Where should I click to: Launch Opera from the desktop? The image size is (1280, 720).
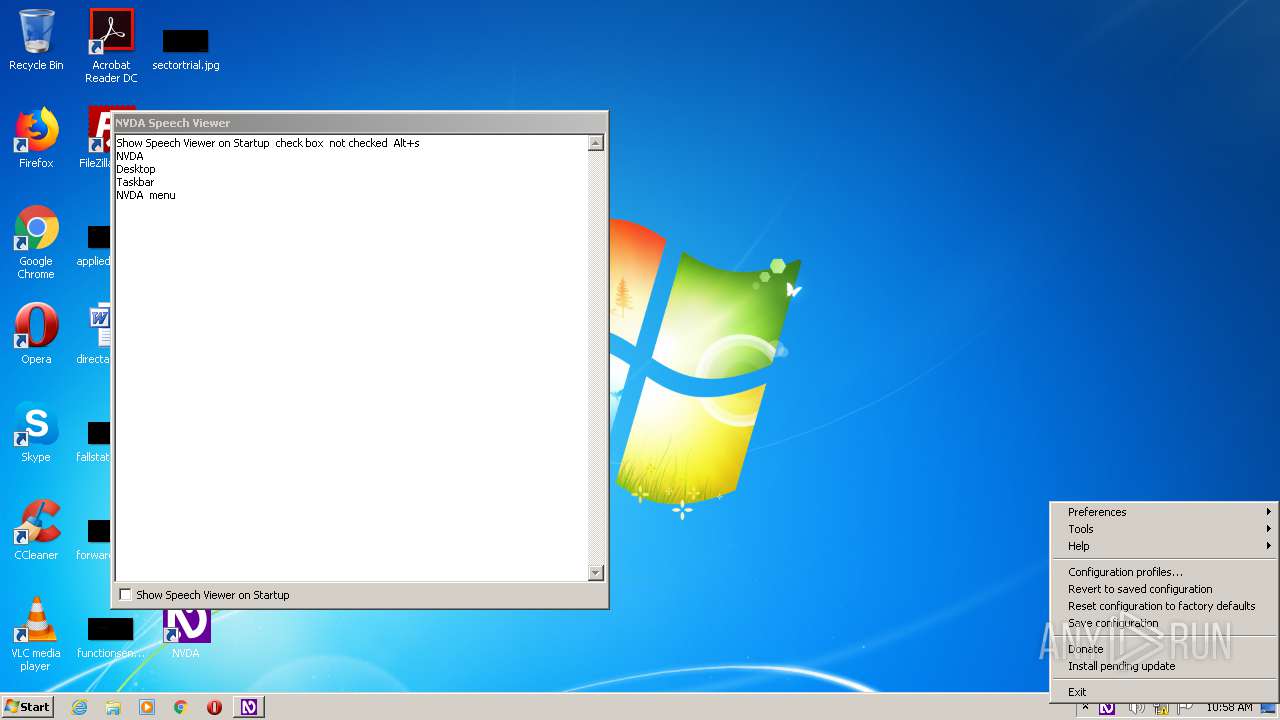click(36, 333)
